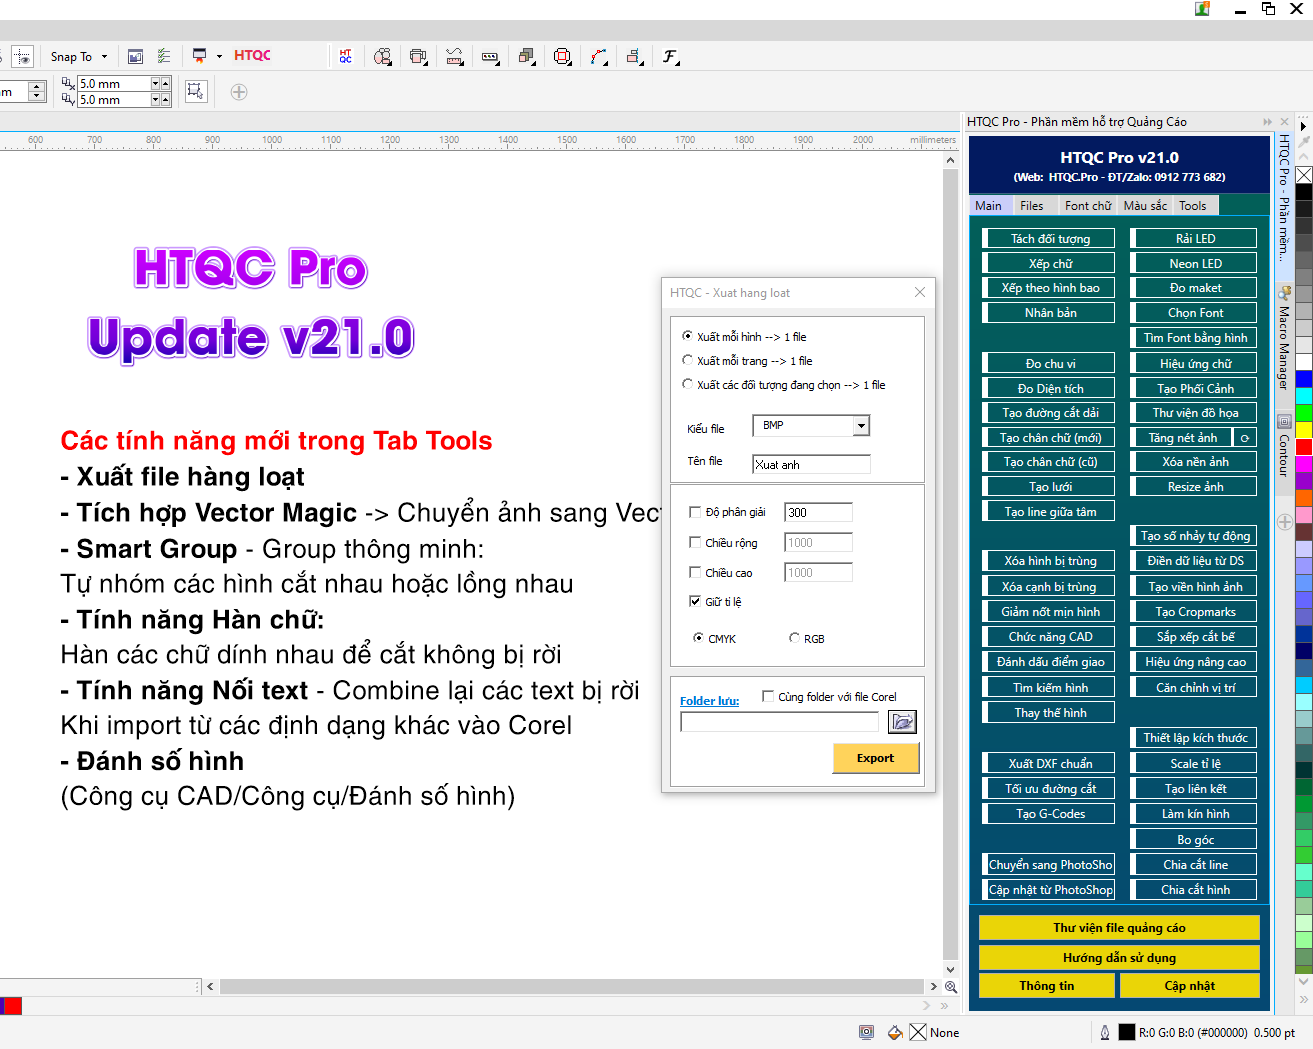1313x1049 pixels.
Task: Click the proof colors monitor icon in status bar
Action: click(866, 1032)
